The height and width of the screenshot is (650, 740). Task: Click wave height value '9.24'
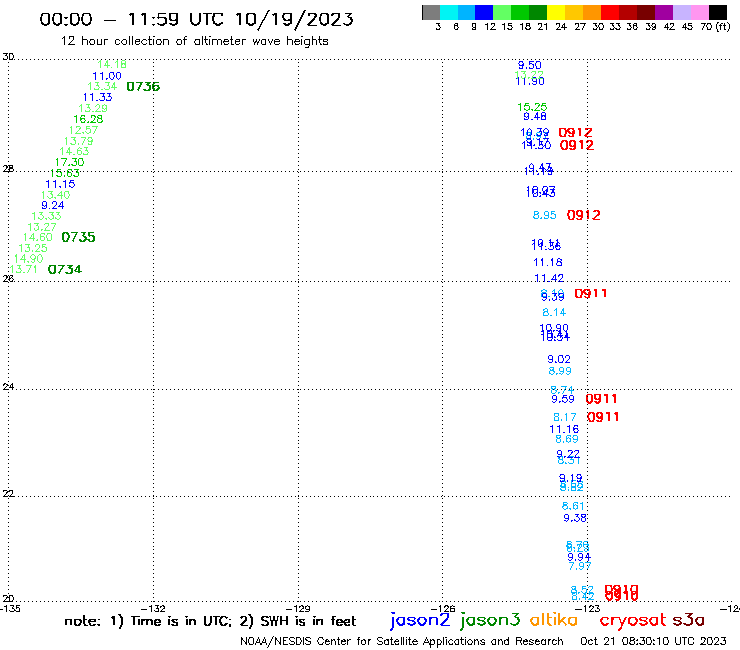point(52,205)
